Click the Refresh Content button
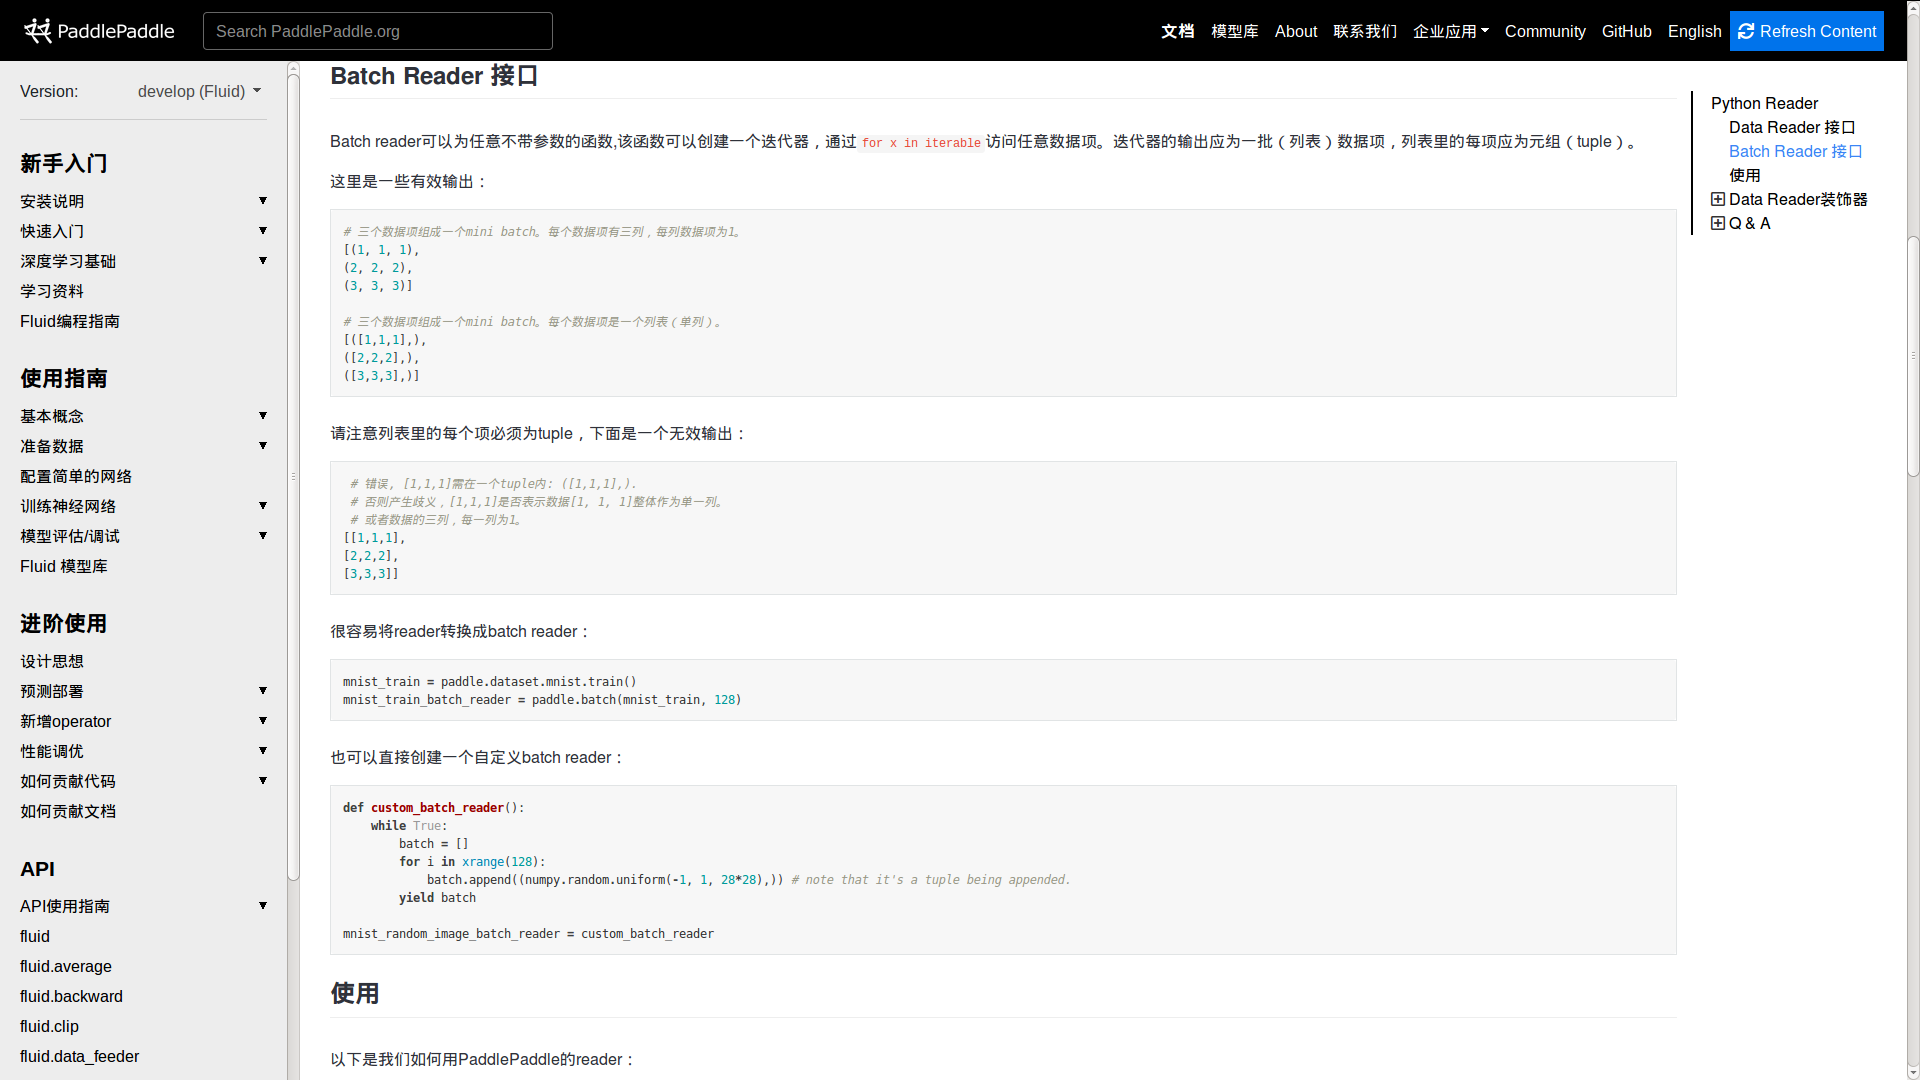The height and width of the screenshot is (1080, 1920). pyautogui.click(x=1806, y=31)
